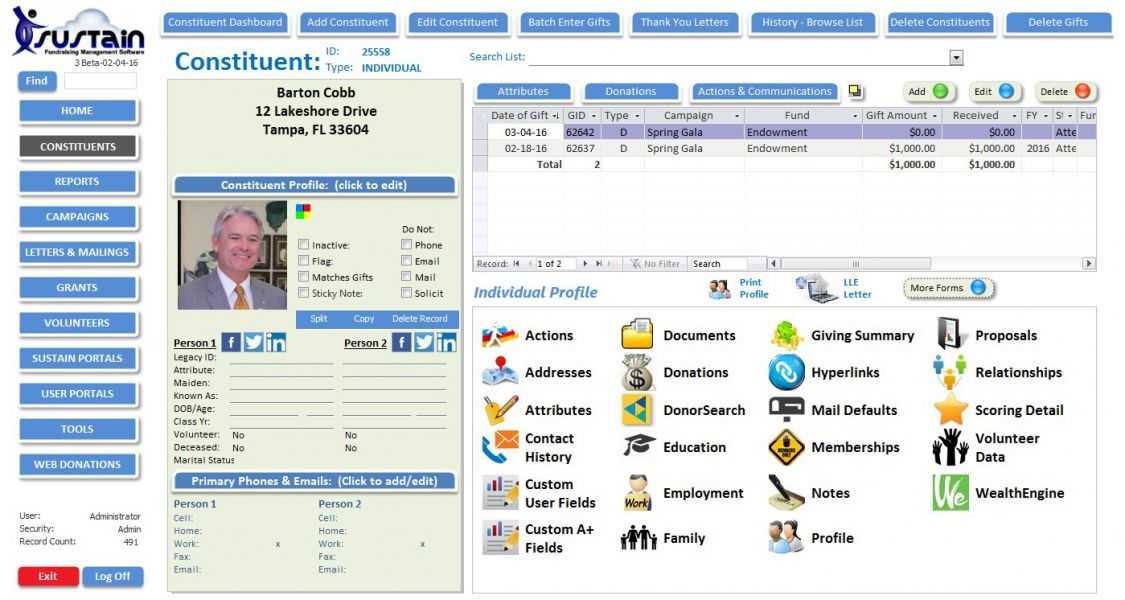Switch to the Actions & Communications tab
The height and width of the screenshot is (600, 1125).
click(x=763, y=91)
